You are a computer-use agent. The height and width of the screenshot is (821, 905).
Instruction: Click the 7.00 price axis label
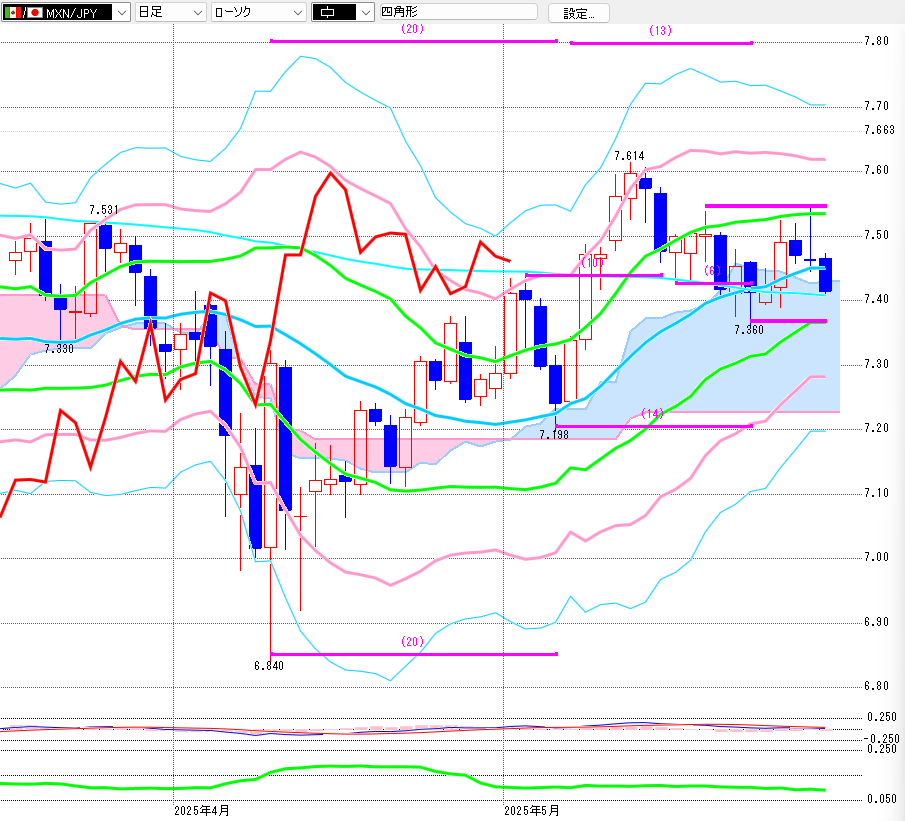point(876,557)
